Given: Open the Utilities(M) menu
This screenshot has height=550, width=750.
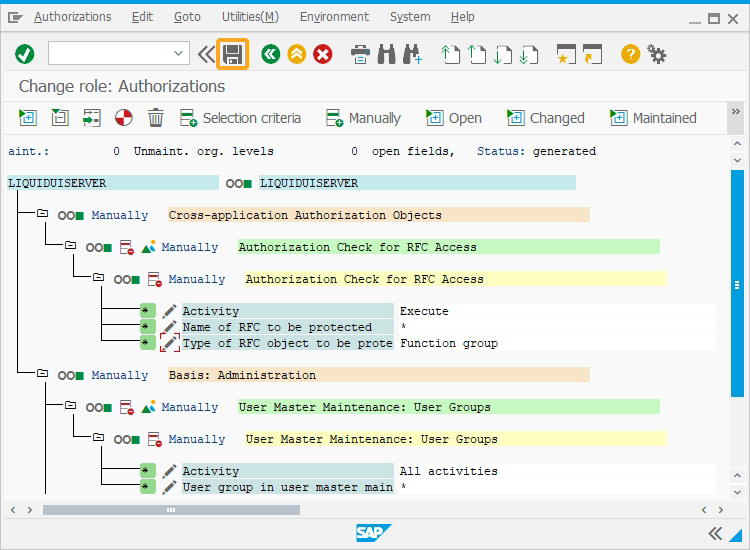Looking at the screenshot, I should [250, 17].
